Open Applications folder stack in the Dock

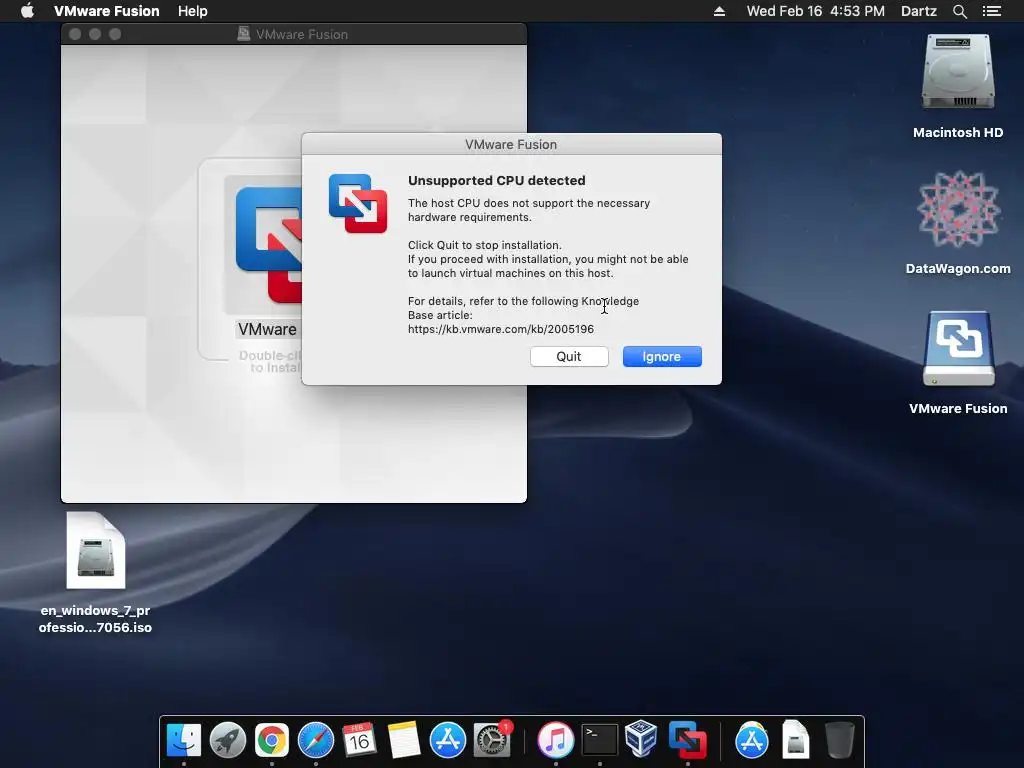coord(752,740)
